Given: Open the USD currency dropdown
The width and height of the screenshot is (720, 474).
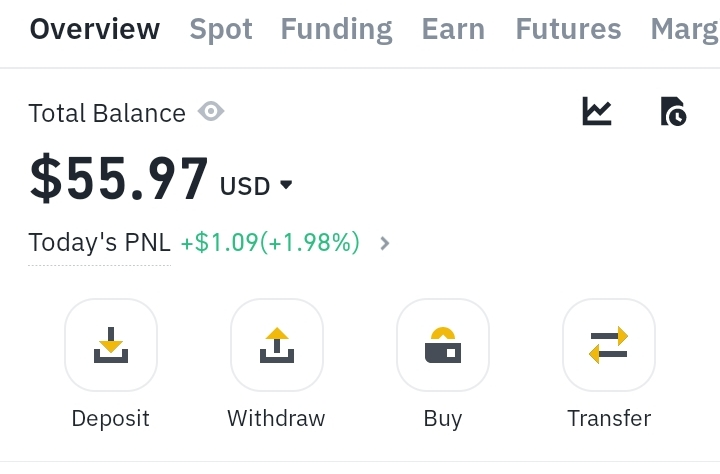Looking at the screenshot, I should (x=256, y=186).
